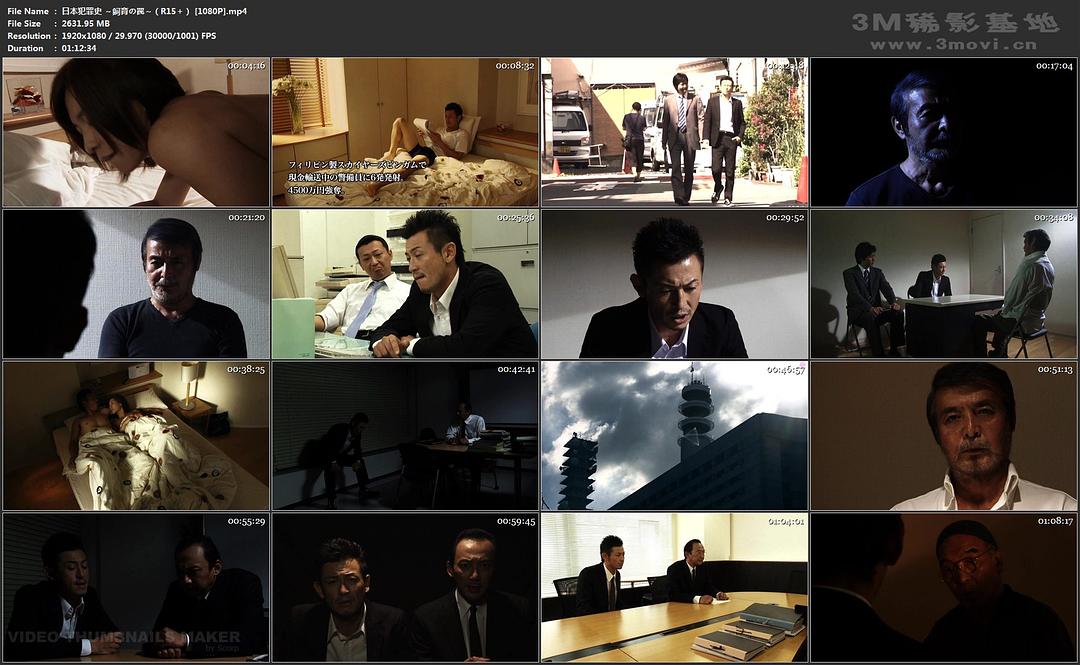
Task: Open the thumbnail timestamped 00:38:25
Action: tap(136, 436)
